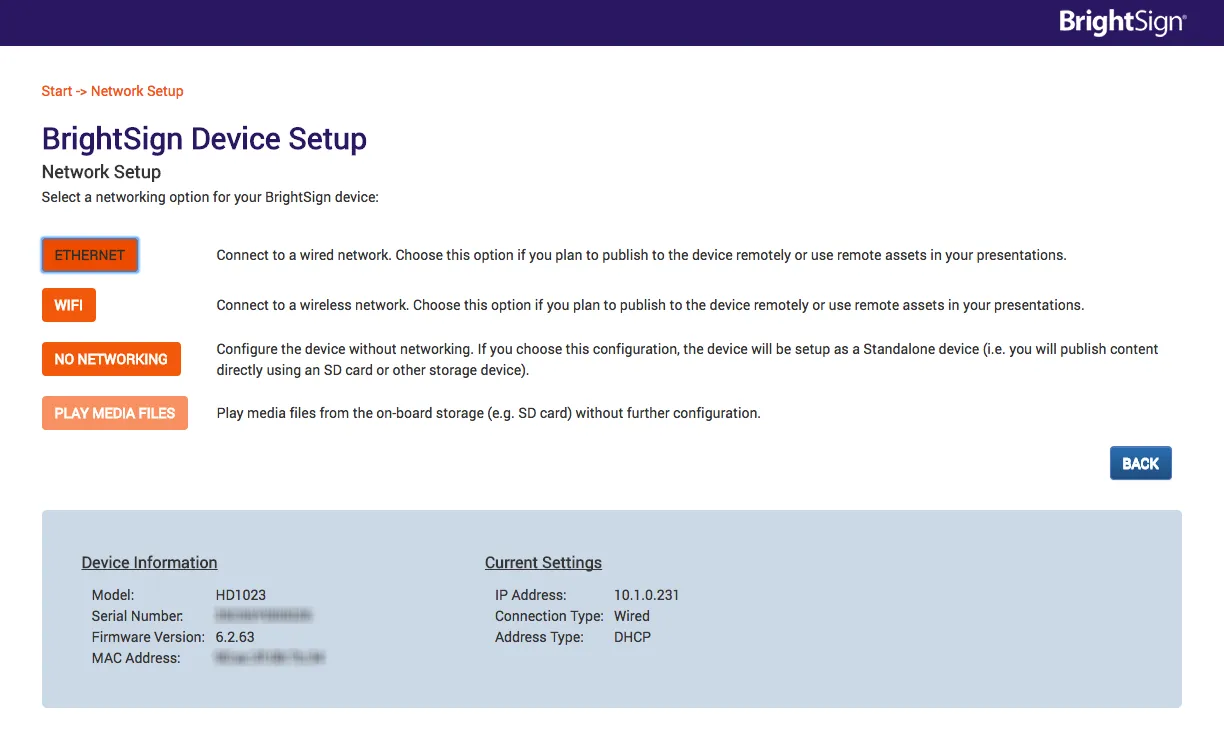The image size is (1224, 743).
Task: Click the Network Setup subheading
Action: coord(101,172)
